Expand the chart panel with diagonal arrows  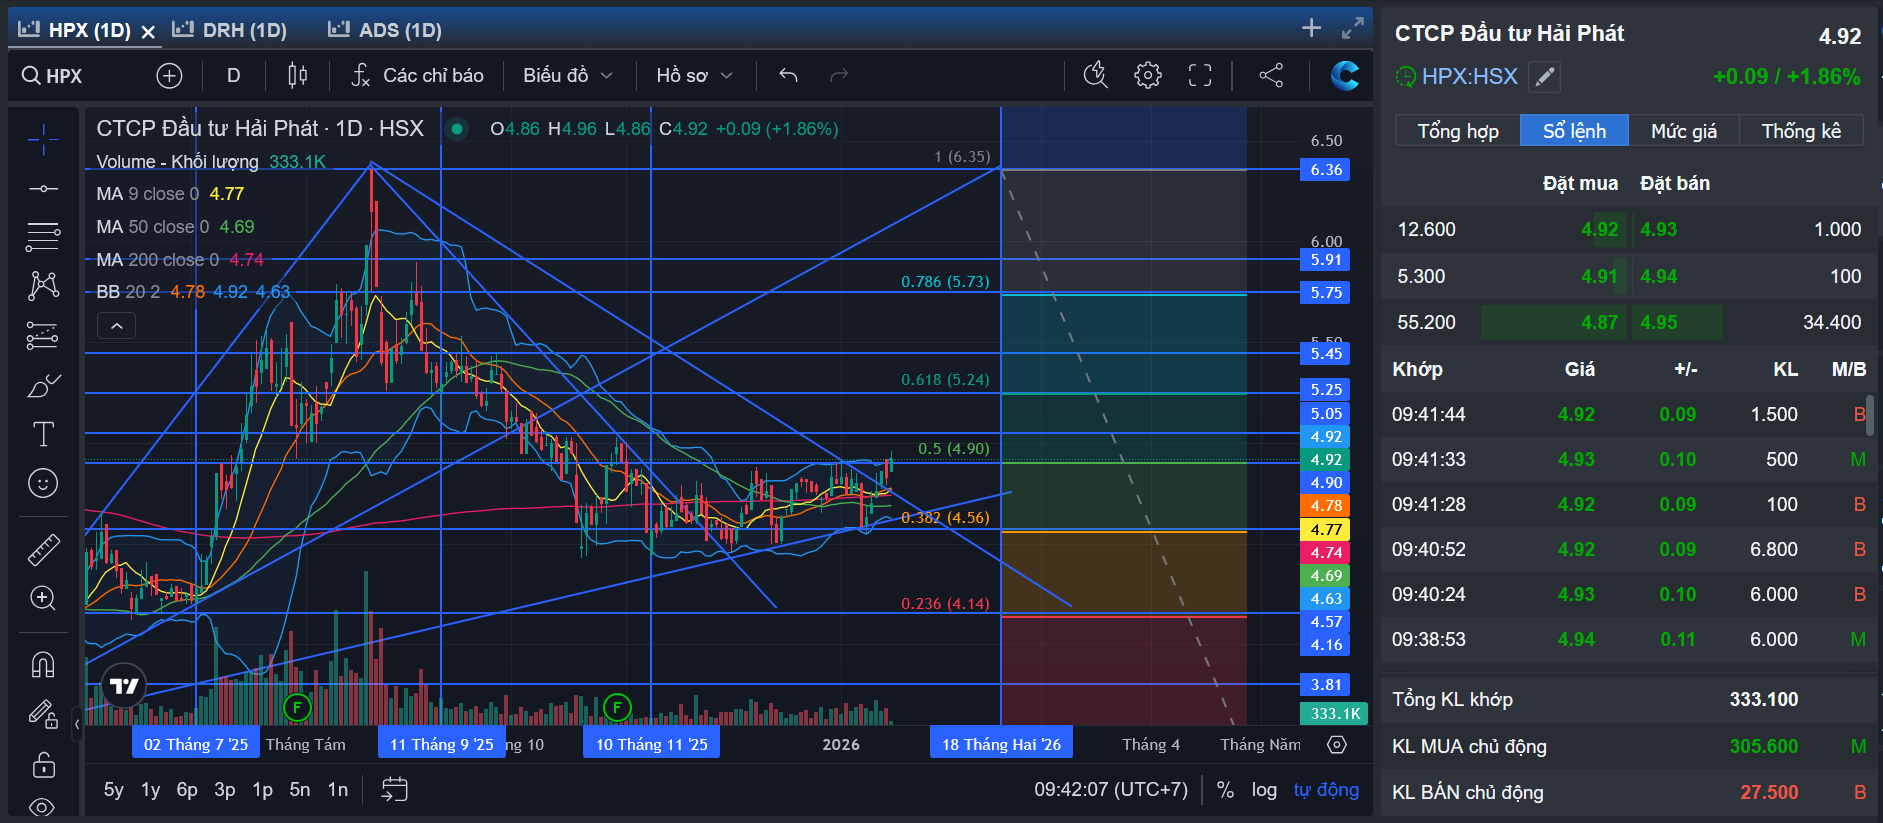tap(1352, 28)
